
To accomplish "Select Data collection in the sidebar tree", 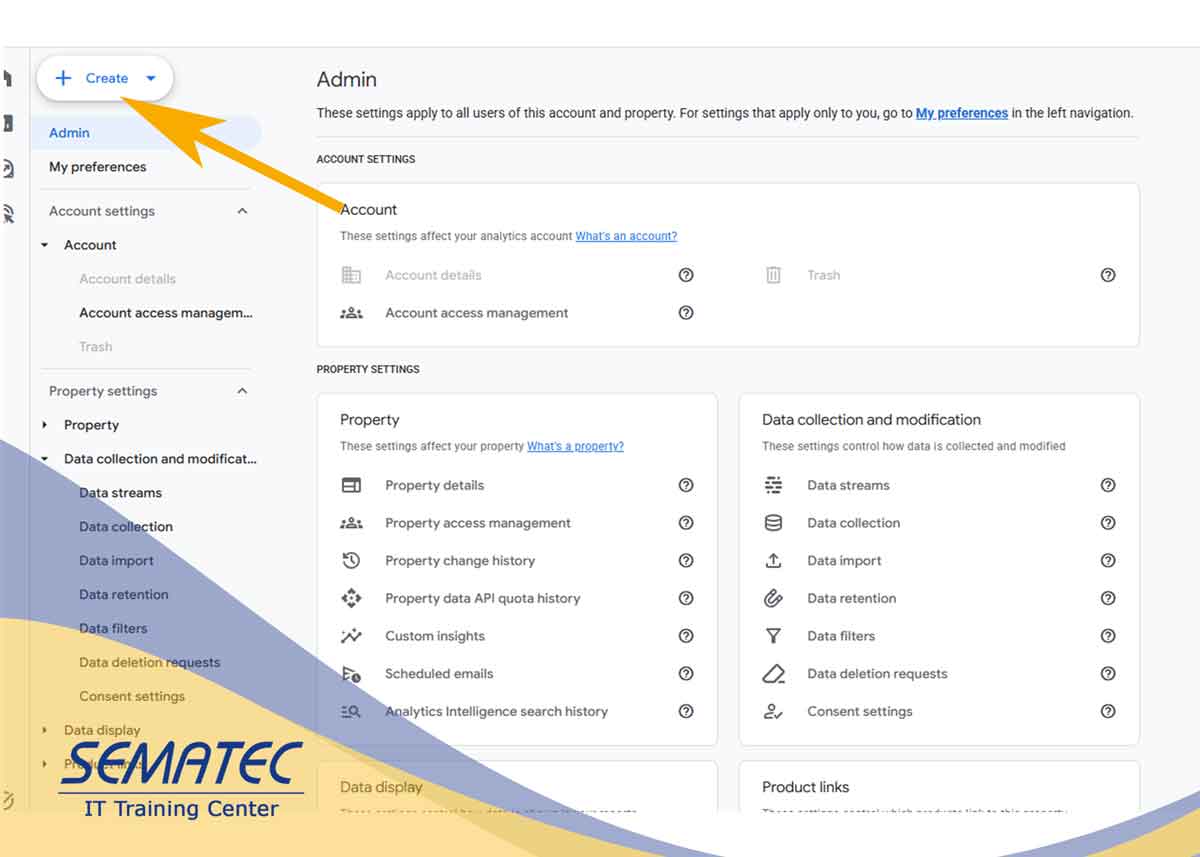I will 126,527.
